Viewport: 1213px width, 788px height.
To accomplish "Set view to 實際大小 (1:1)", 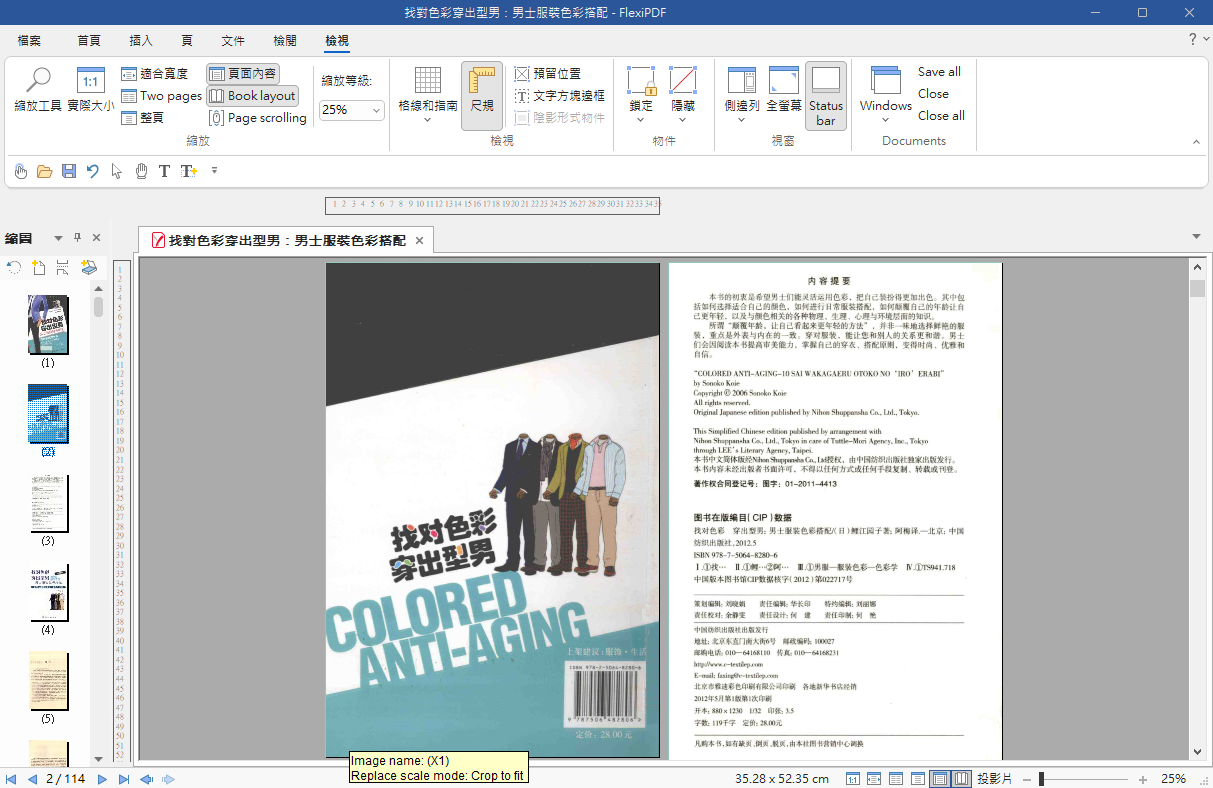I will pos(90,89).
